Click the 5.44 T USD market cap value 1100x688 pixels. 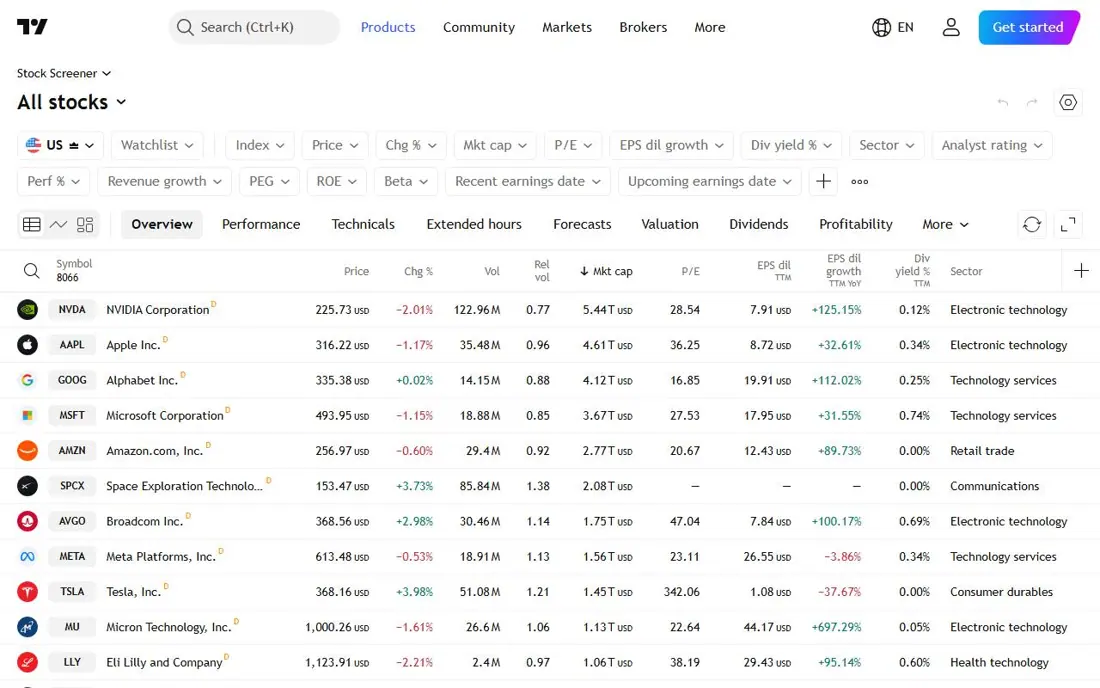pos(608,309)
